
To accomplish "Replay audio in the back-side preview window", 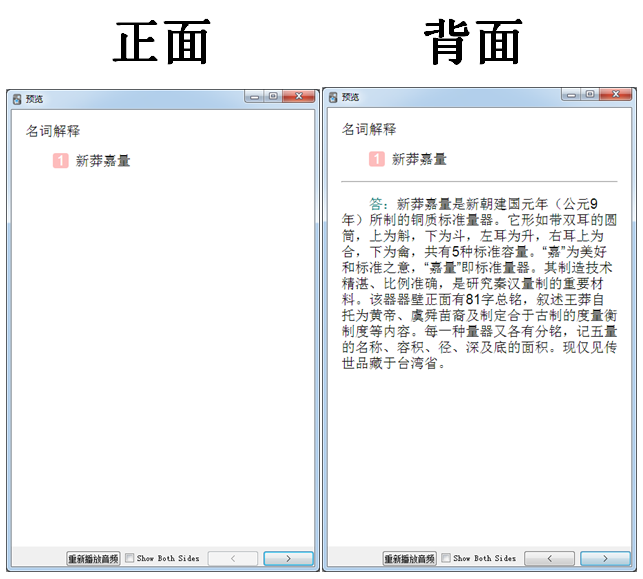I will click(410, 558).
